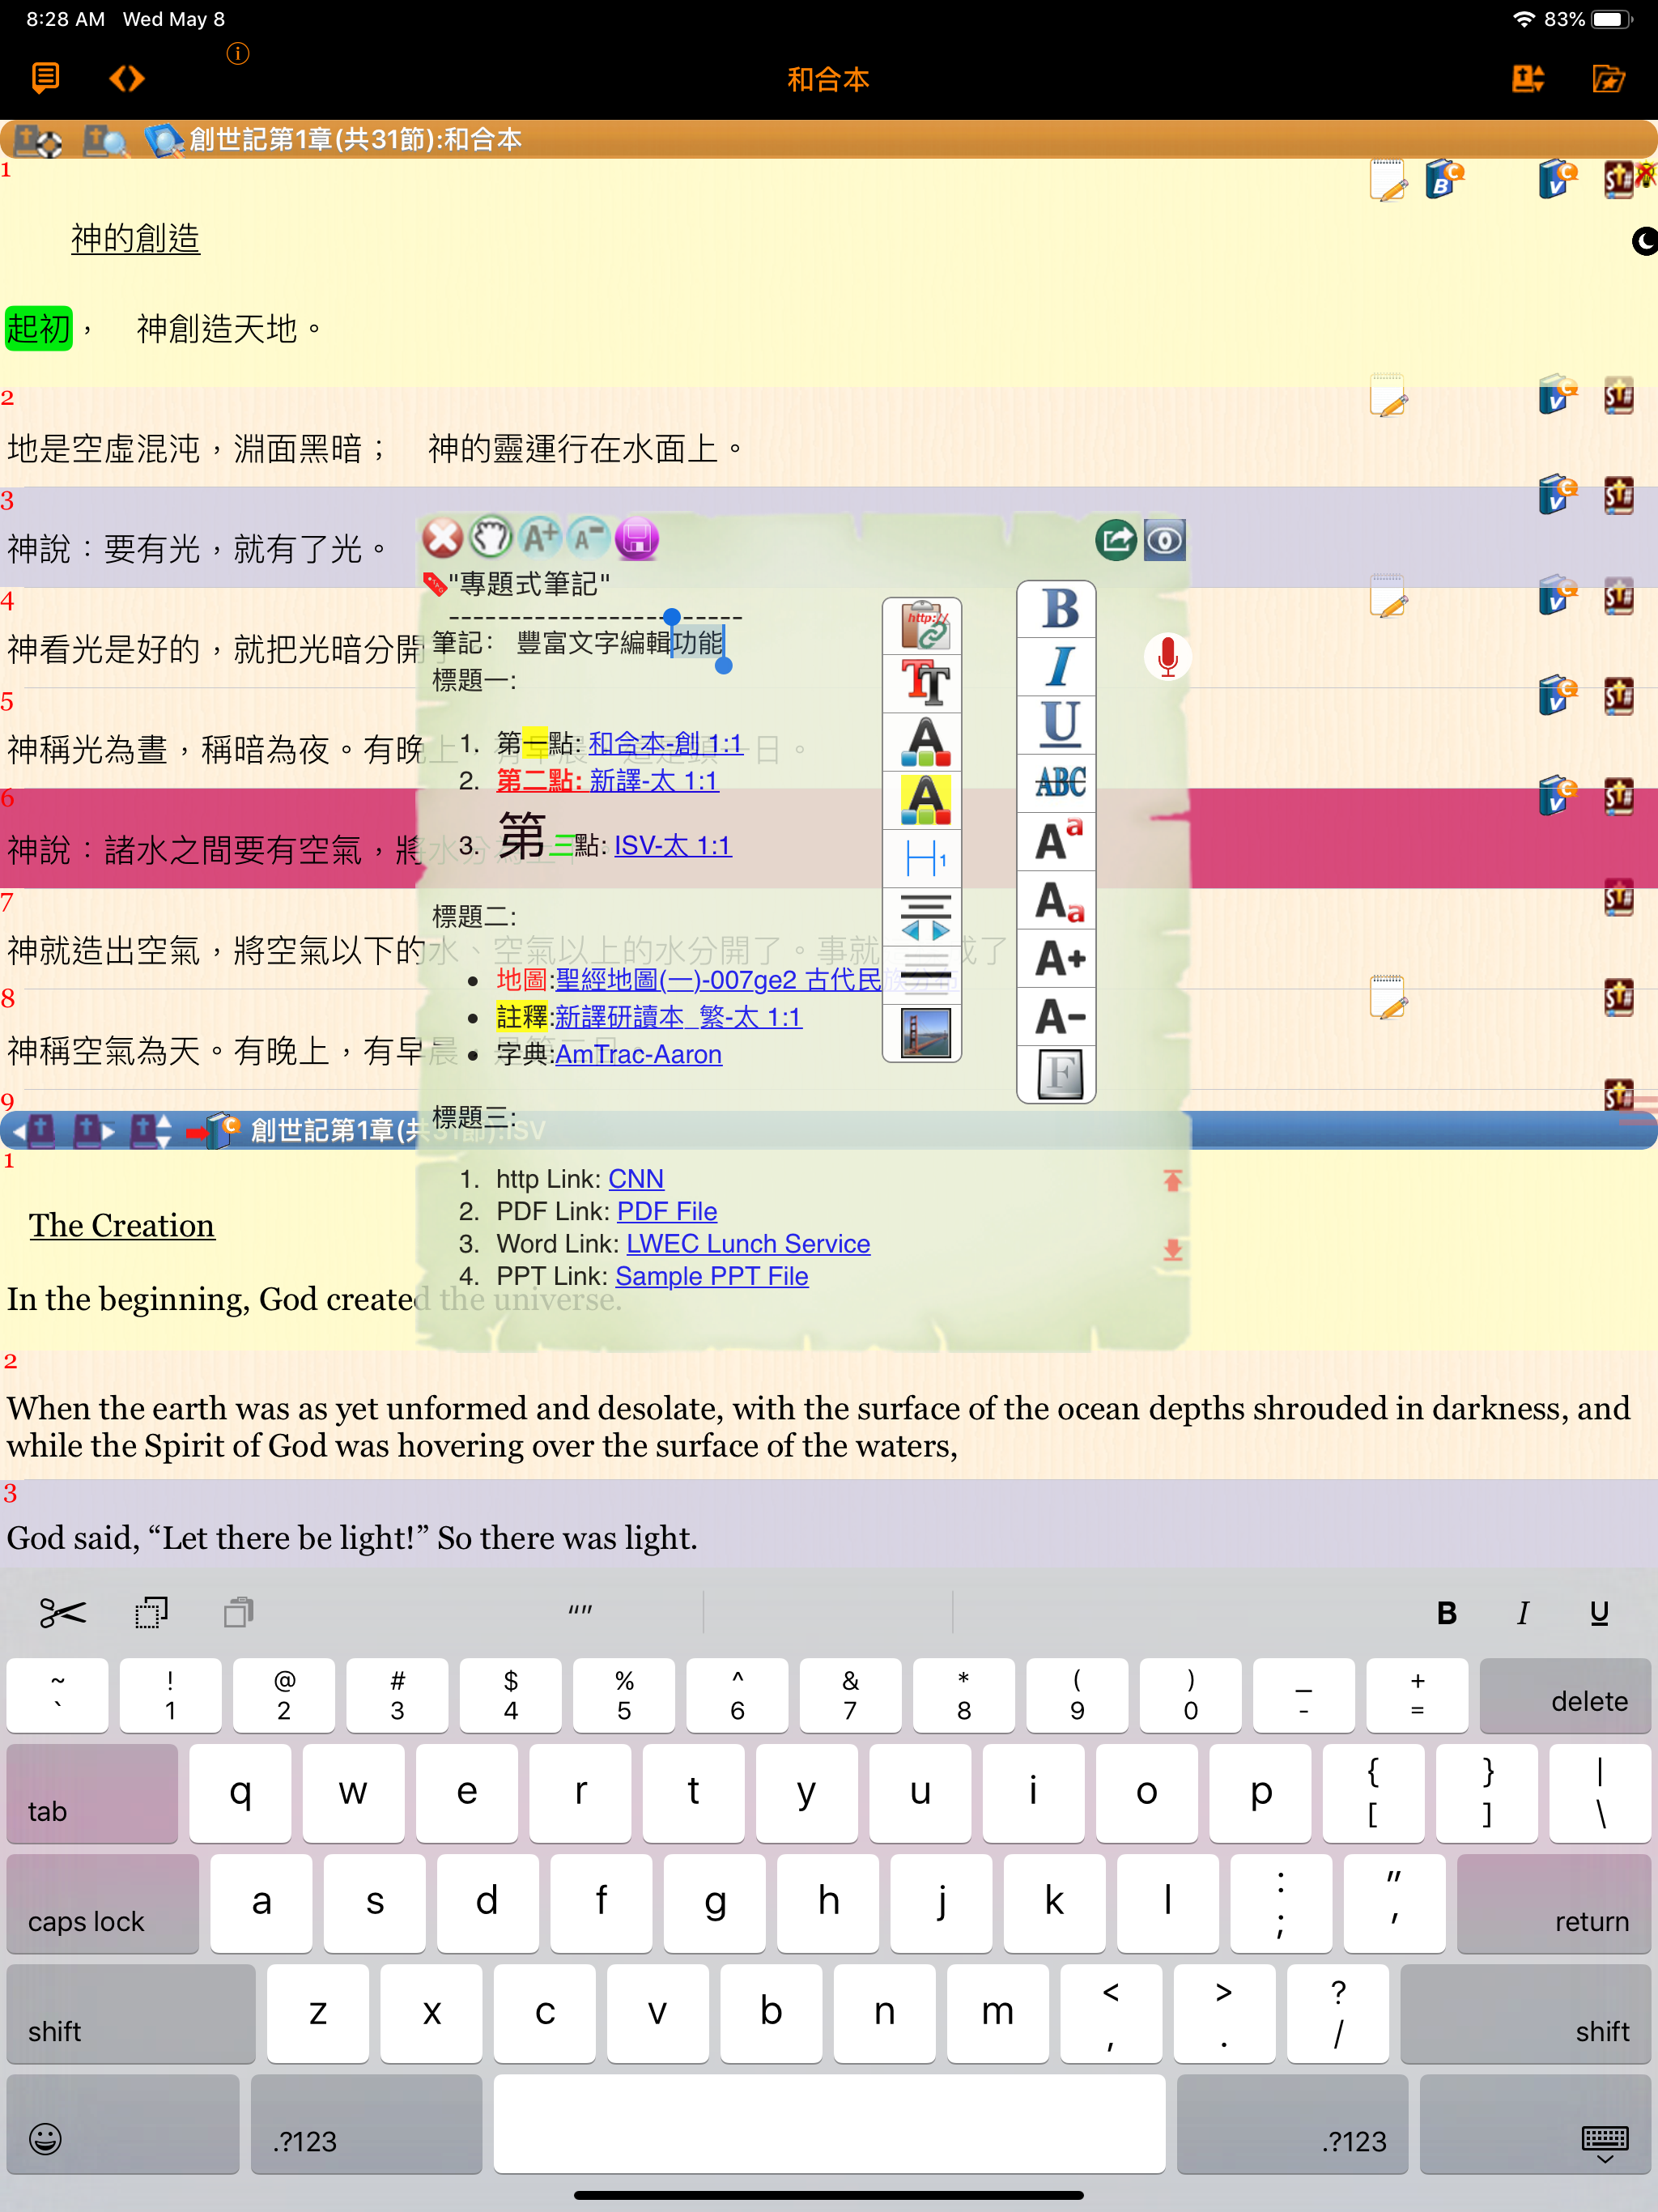Apply strikethrough ABC formatting
Viewport: 1658px width, 2212px height.
point(1058,781)
